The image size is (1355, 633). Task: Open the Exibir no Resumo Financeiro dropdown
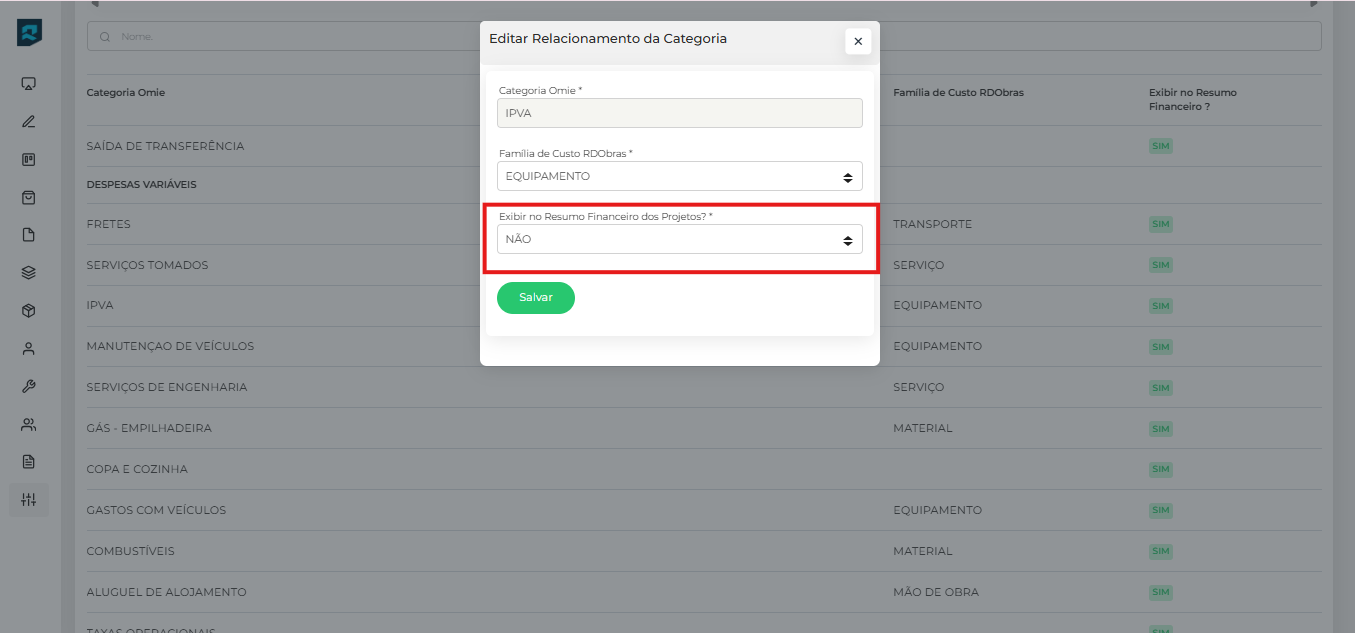tap(679, 240)
